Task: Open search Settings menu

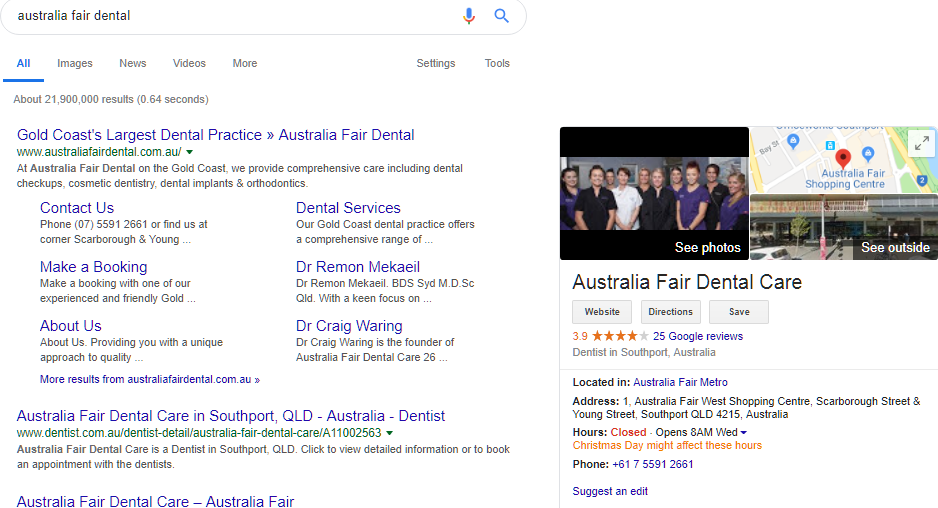Action: pos(436,63)
